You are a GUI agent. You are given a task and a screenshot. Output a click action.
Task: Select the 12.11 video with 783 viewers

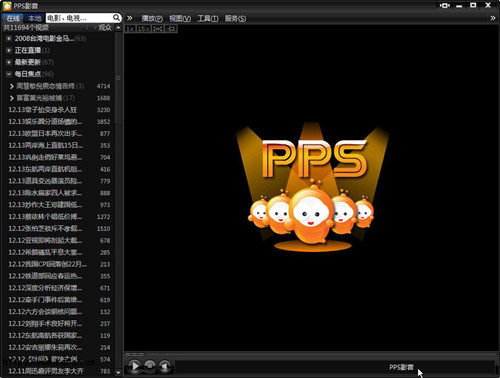coord(59,371)
